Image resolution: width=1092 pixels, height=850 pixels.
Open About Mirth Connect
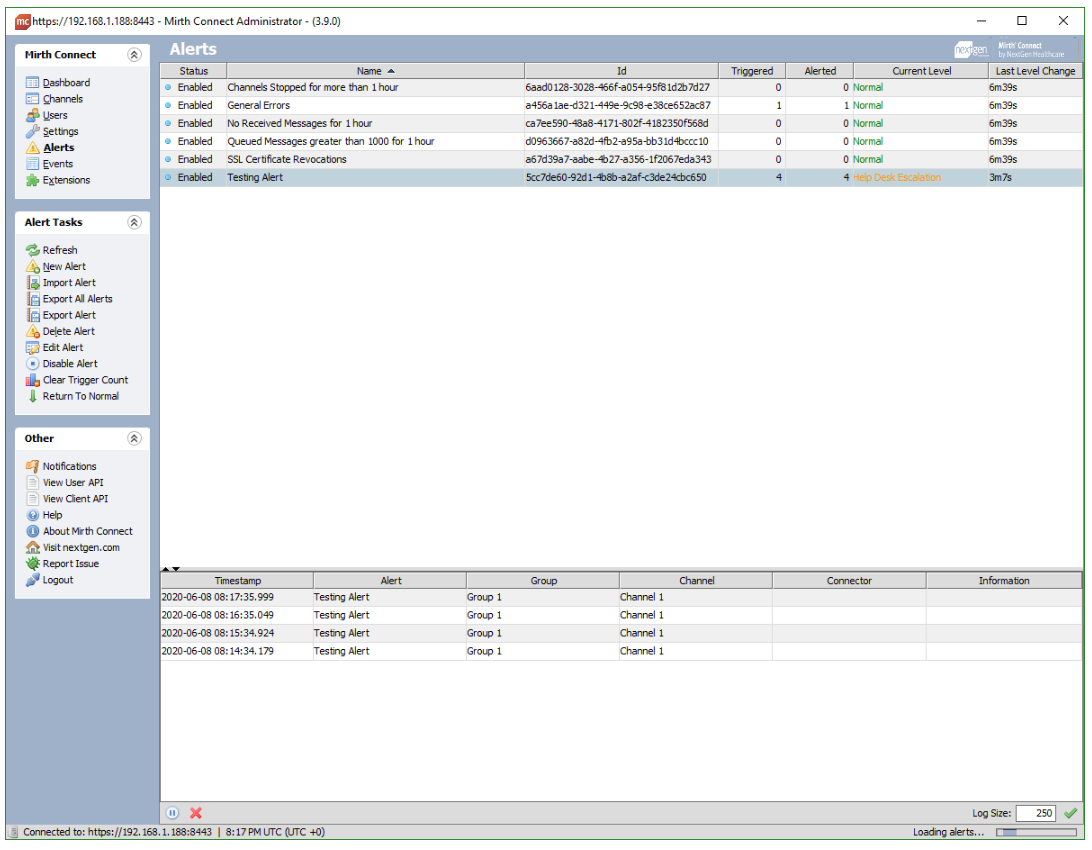pyautogui.click(x=79, y=531)
